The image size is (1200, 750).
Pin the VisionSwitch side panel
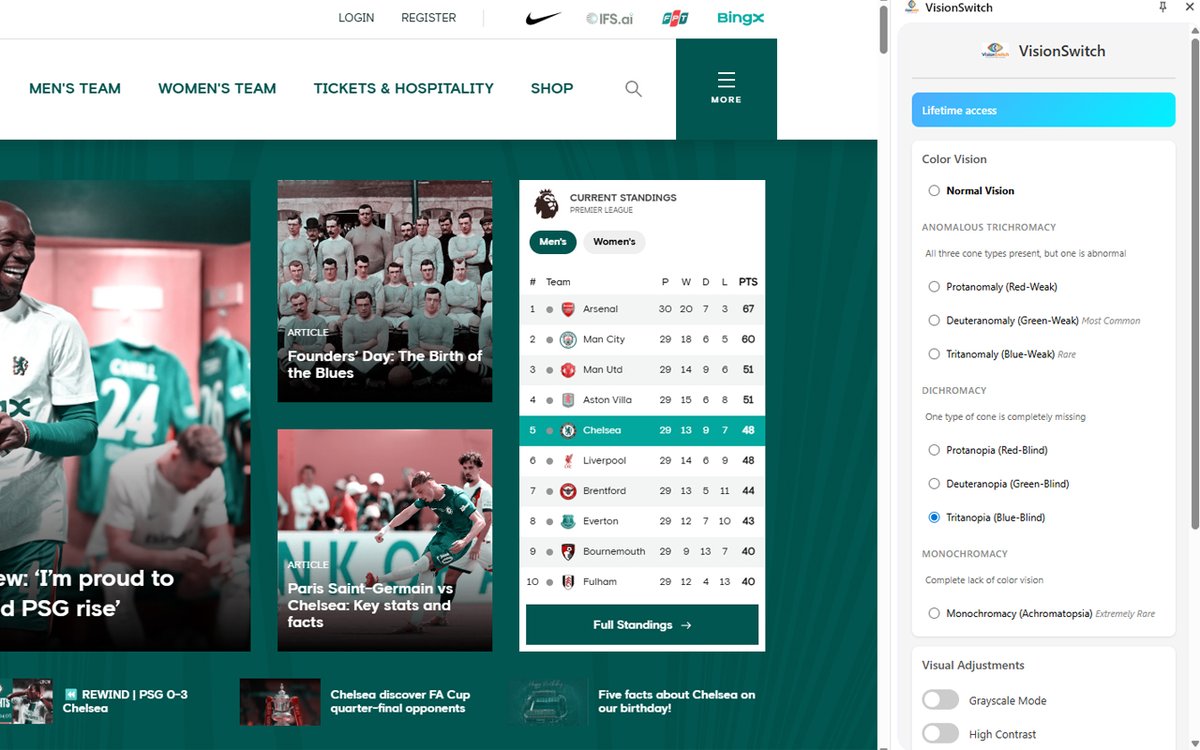click(1162, 7)
